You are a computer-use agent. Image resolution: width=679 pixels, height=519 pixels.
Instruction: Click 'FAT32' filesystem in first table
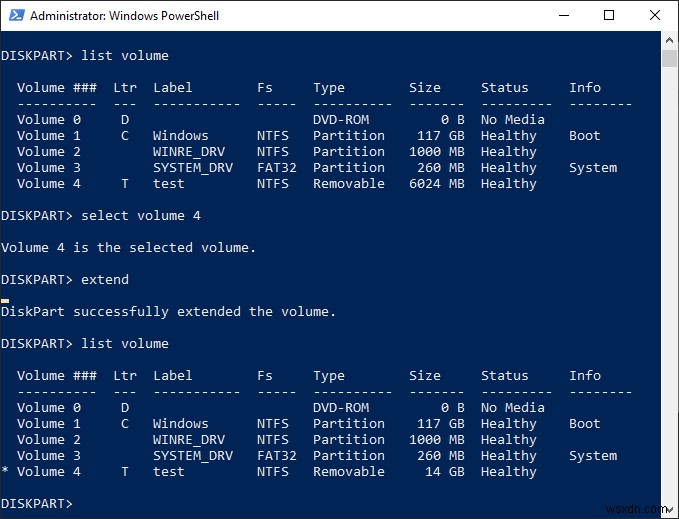click(x=277, y=168)
